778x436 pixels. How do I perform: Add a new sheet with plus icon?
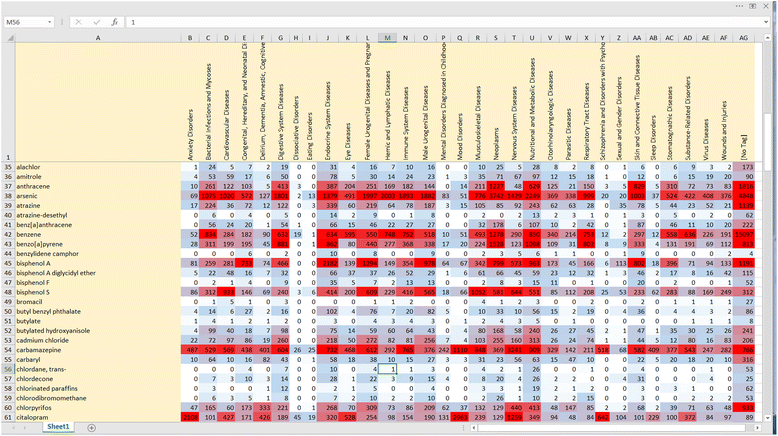click(91, 427)
